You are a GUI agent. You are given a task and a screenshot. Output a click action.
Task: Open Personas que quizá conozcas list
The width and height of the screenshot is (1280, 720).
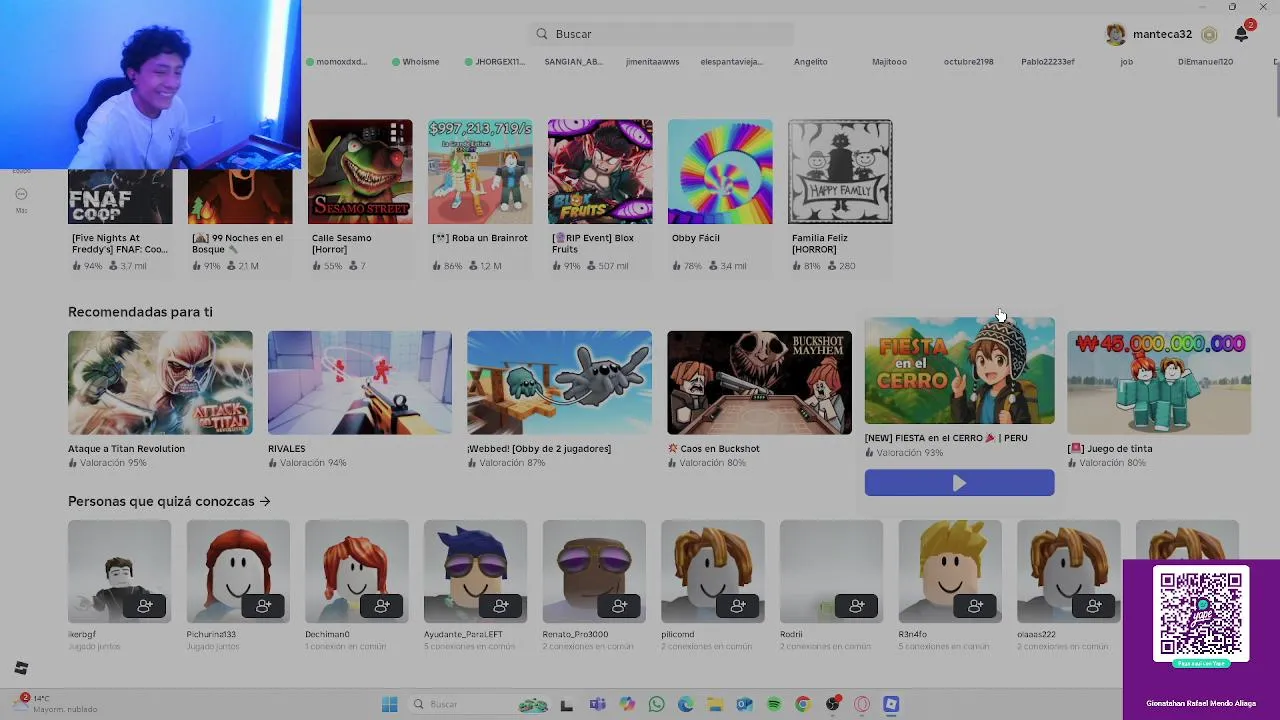[169, 501]
